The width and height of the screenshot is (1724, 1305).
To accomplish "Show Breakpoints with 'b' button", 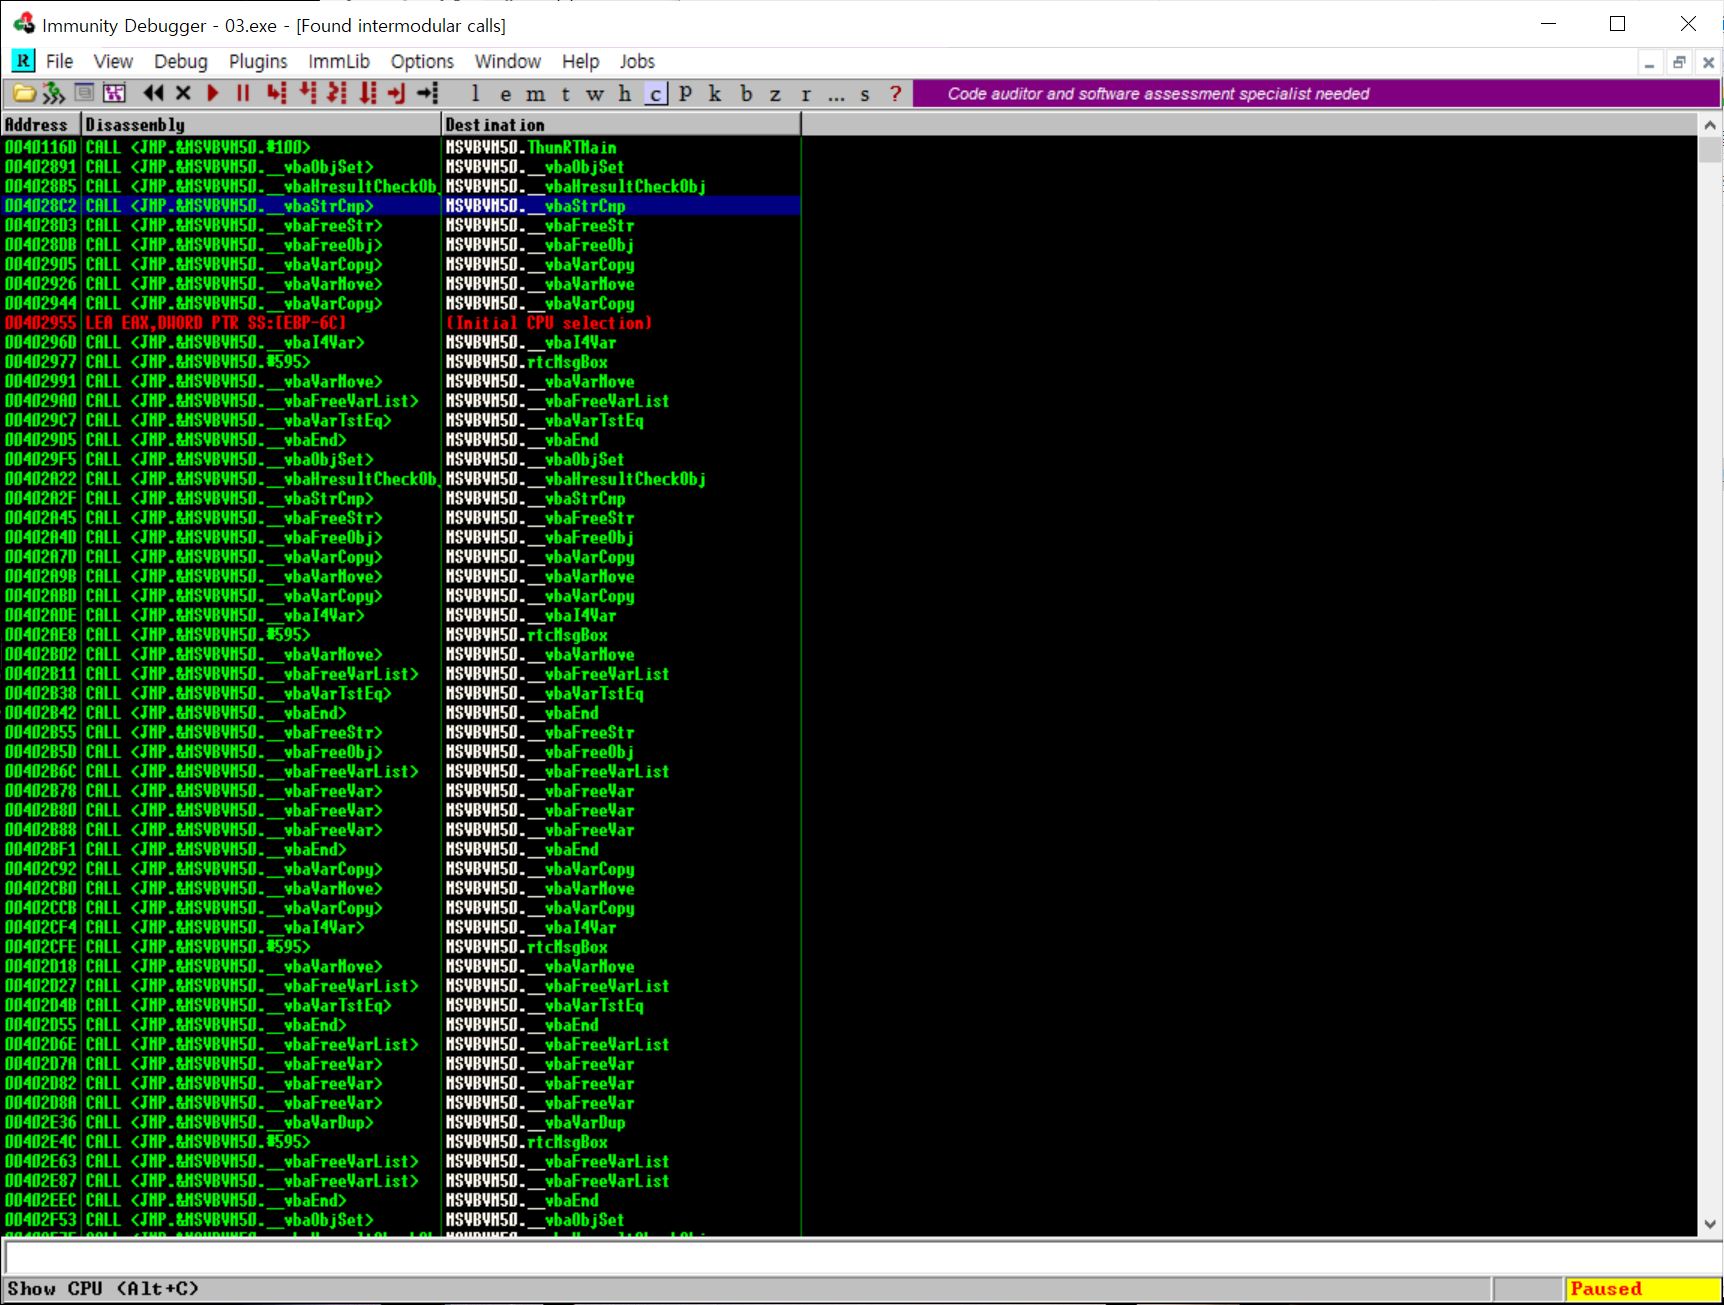I will [x=746, y=94].
